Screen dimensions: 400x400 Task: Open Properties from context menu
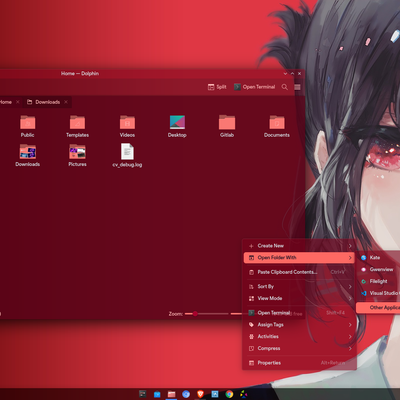(x=299, y=363)
